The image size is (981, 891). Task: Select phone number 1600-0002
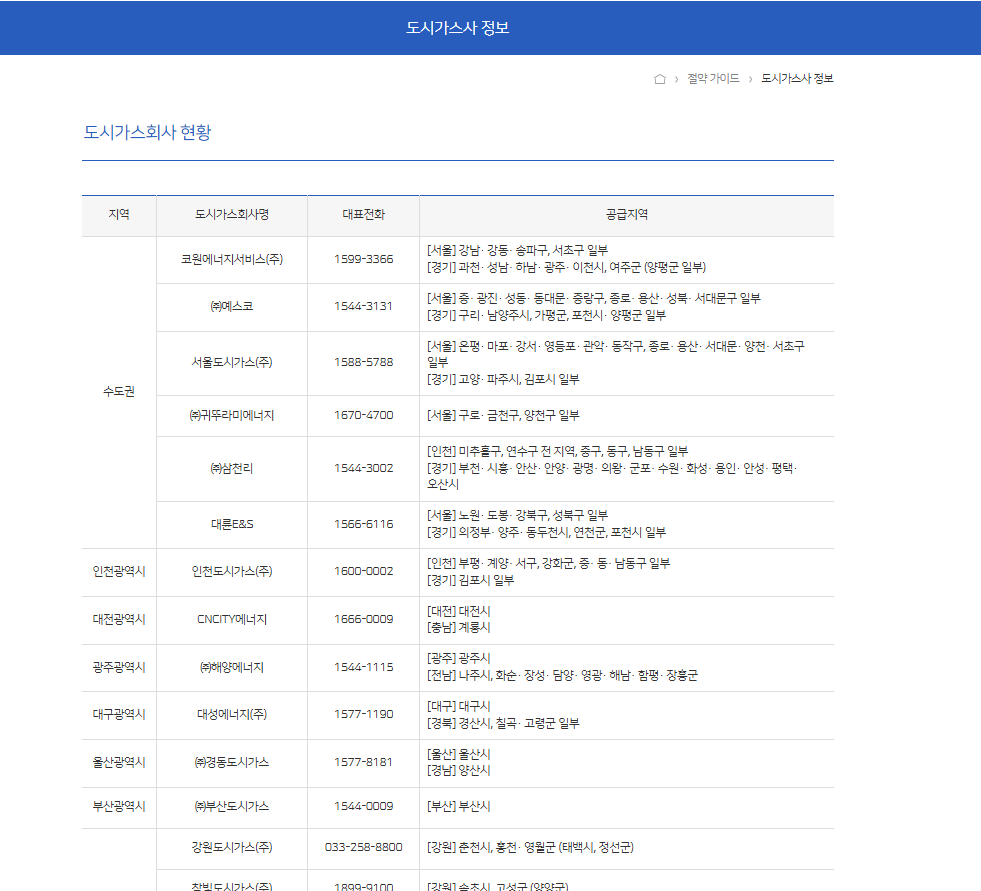pyautogui.click(x=363, y=571)
